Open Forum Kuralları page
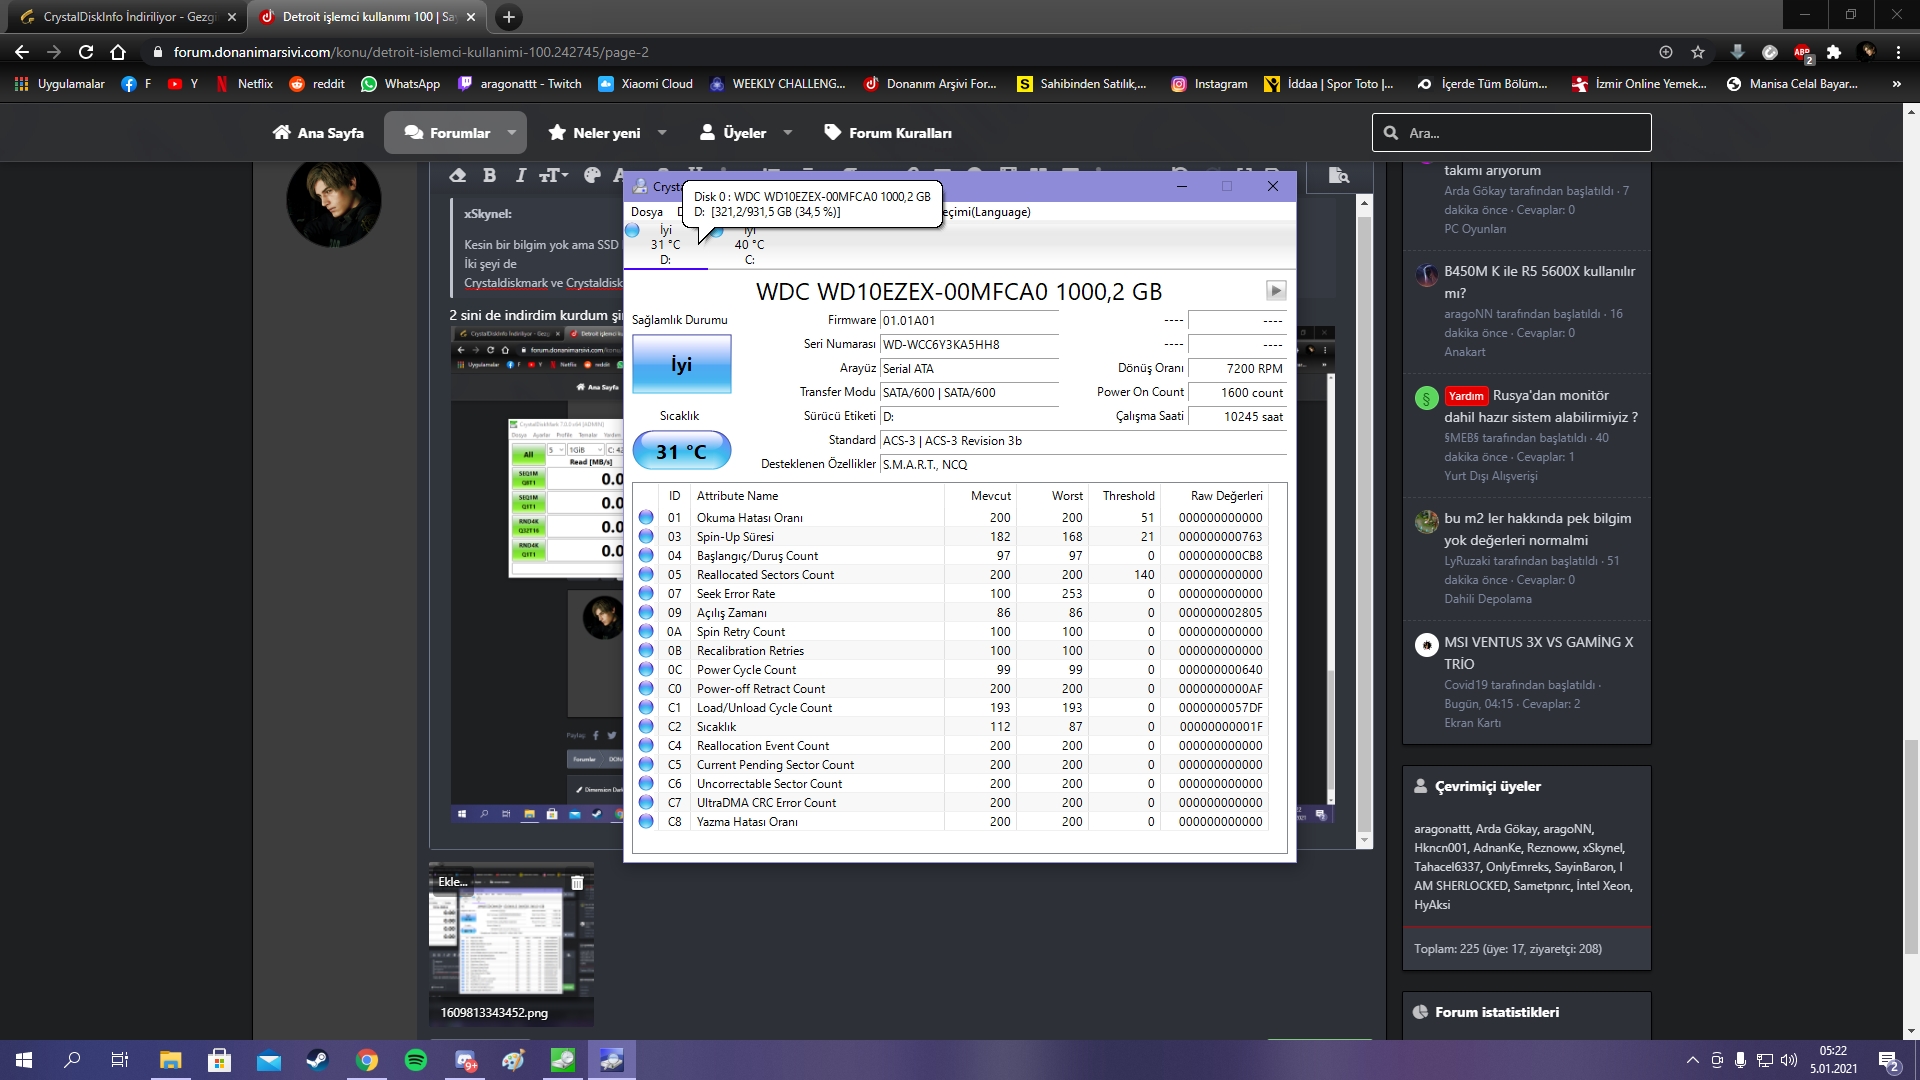This screenshot has height=1080, width=1920. (888, 133)
